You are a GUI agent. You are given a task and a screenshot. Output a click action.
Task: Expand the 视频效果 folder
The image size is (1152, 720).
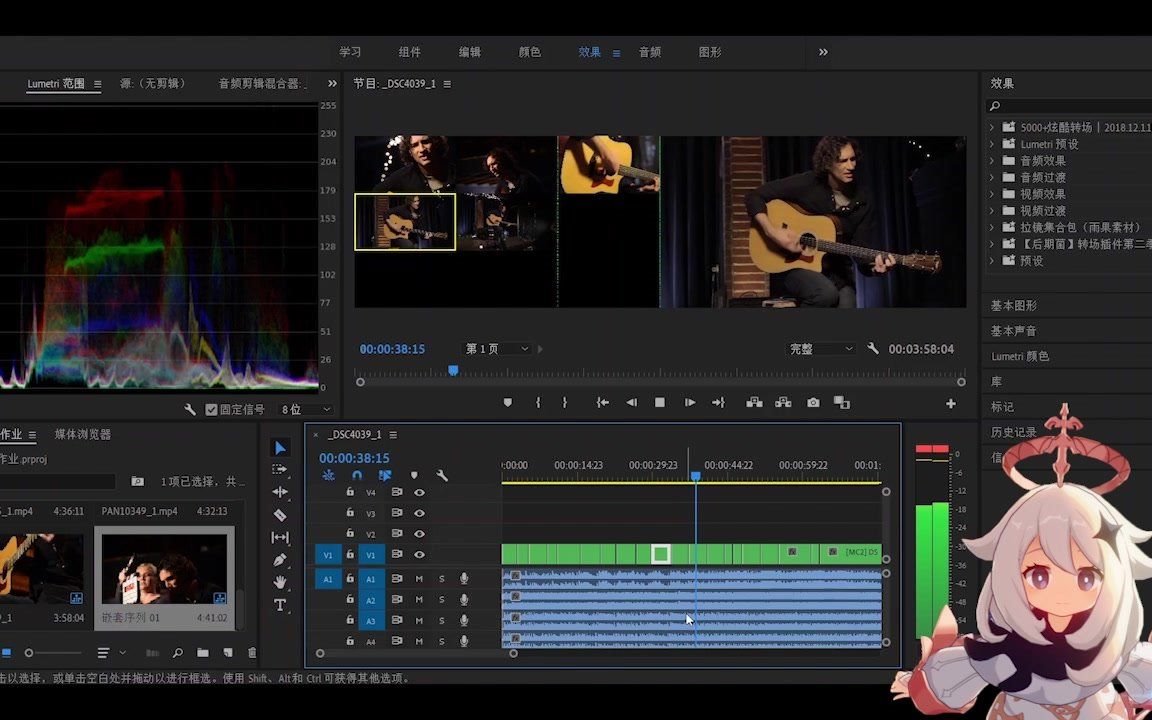[992, 194]
